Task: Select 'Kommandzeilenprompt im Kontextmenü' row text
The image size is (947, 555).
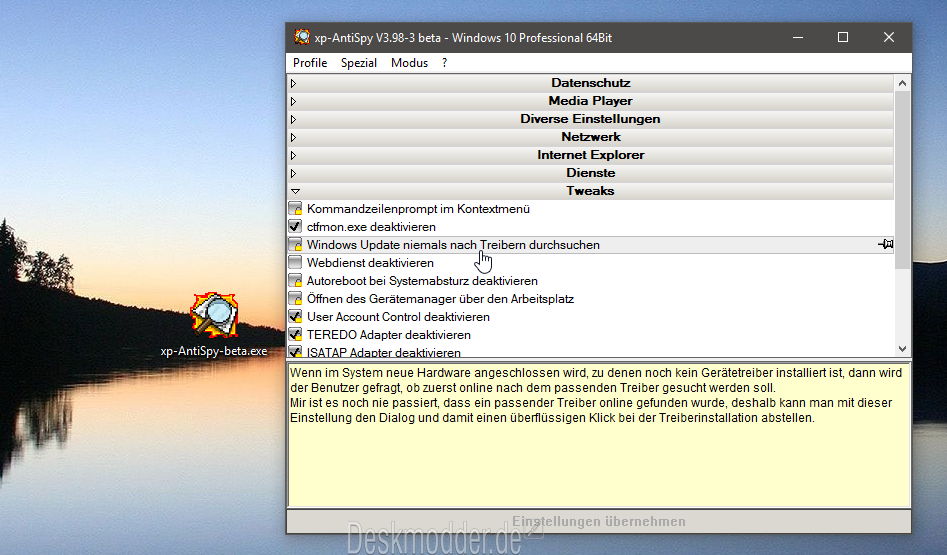Action: [x=418, y=209]
